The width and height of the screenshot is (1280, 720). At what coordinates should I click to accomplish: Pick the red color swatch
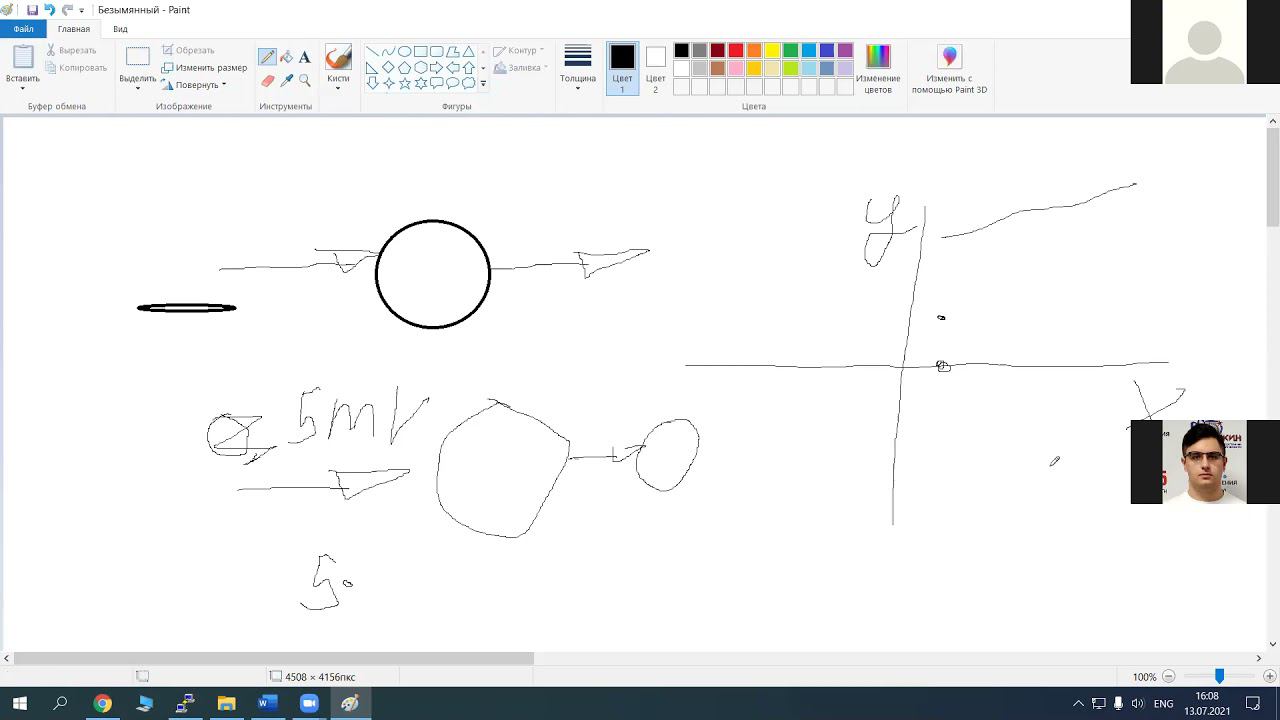tap(736, 51)
